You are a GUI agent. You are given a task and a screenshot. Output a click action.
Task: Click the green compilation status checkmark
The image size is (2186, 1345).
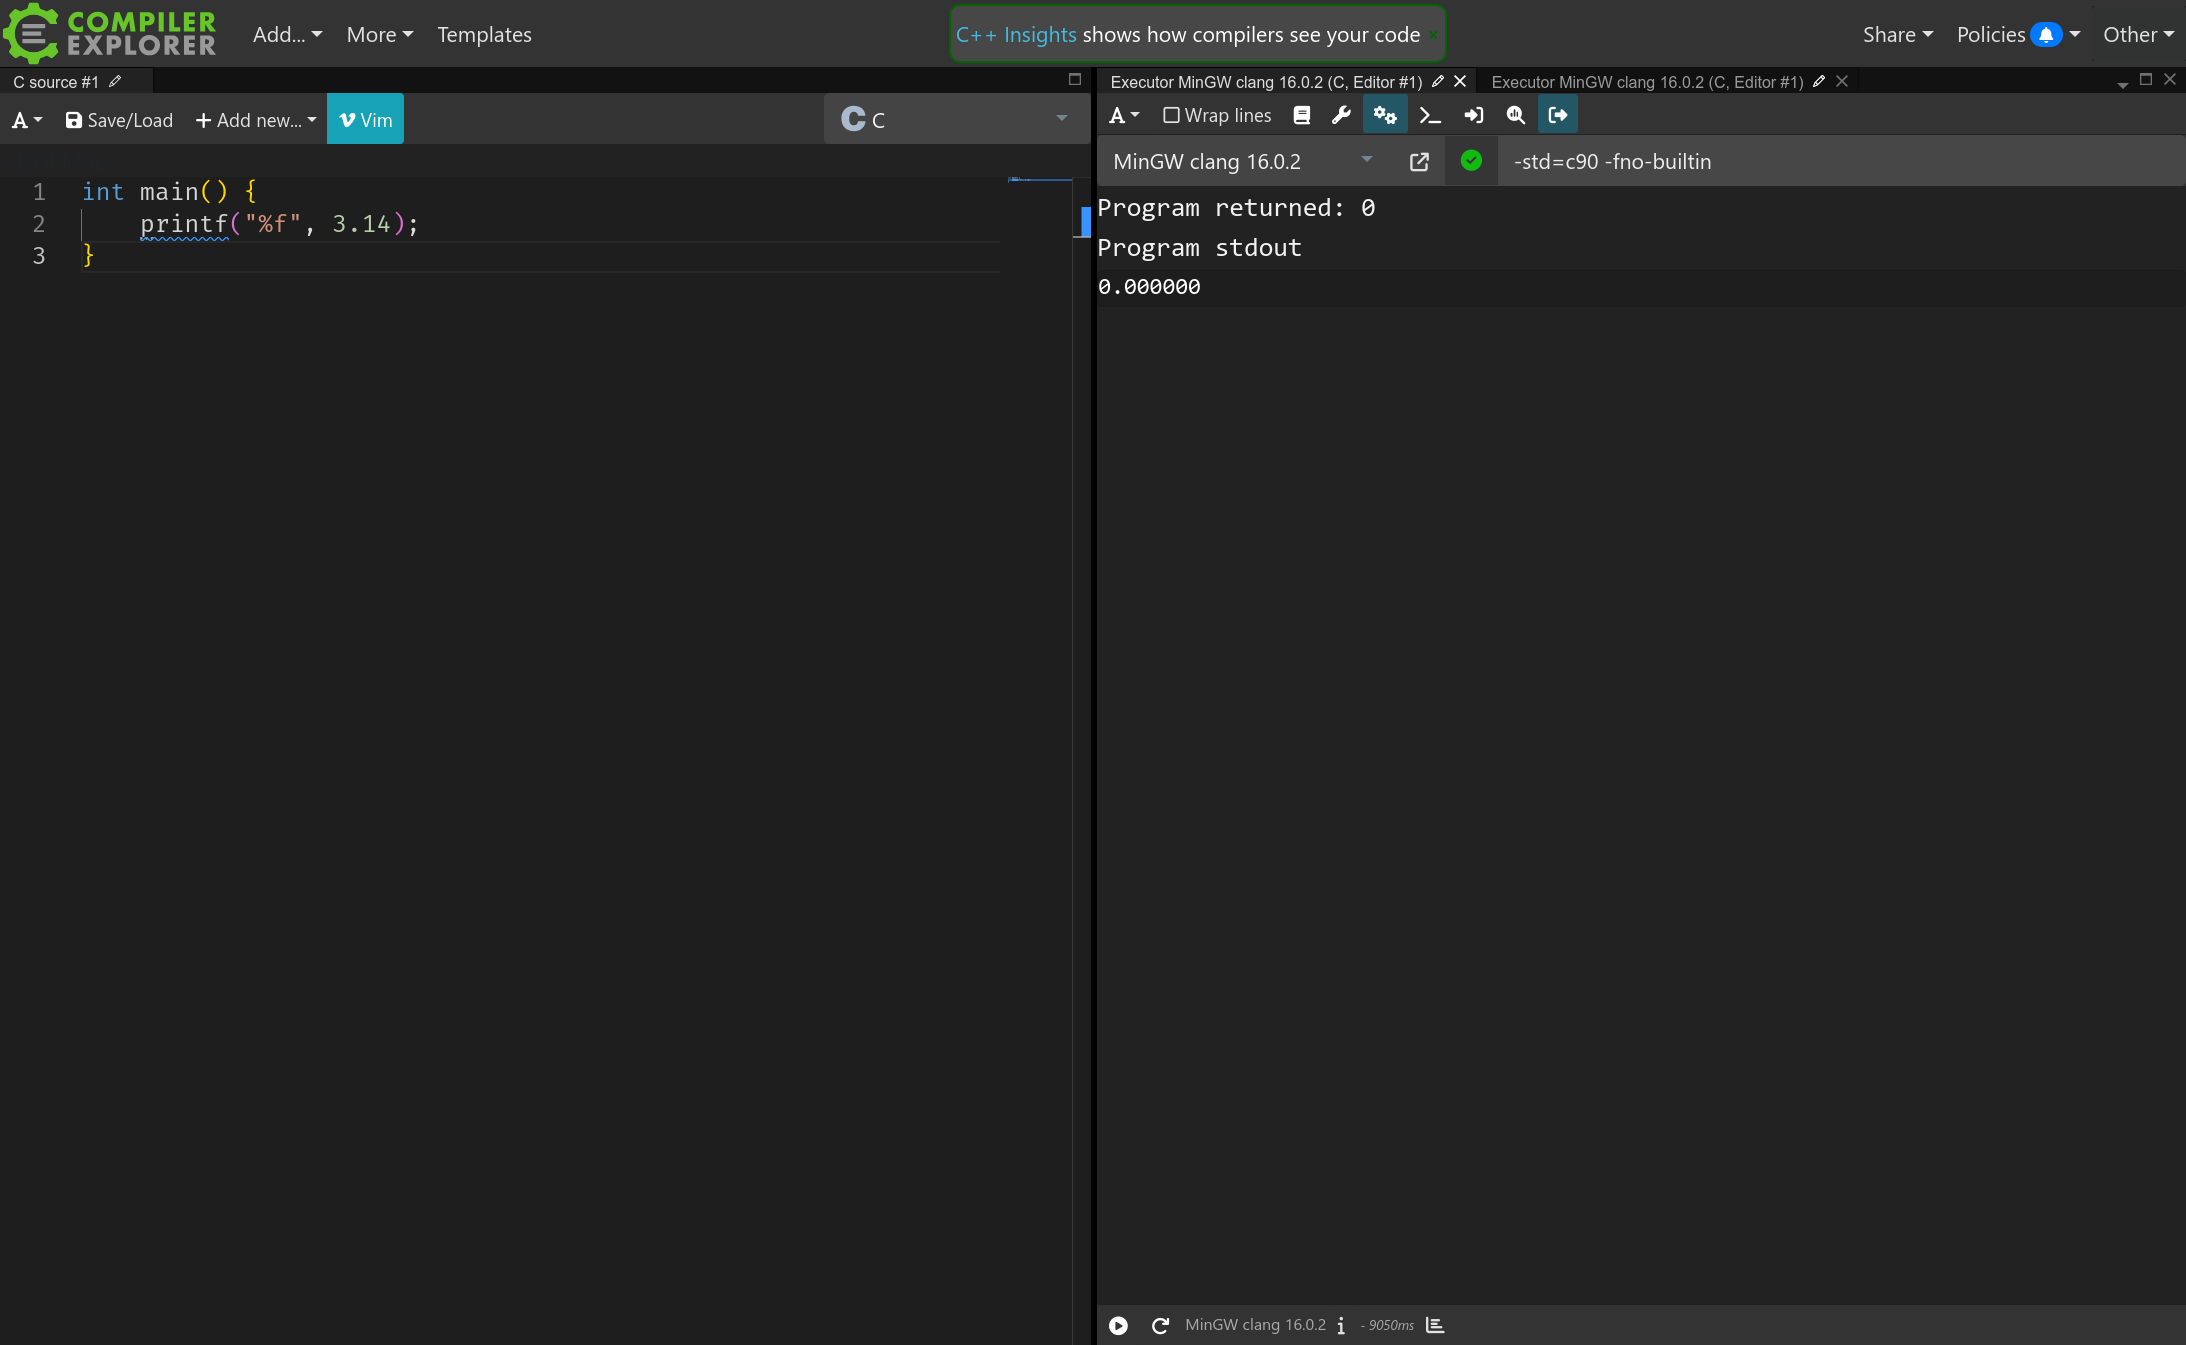pos(1471,161)
